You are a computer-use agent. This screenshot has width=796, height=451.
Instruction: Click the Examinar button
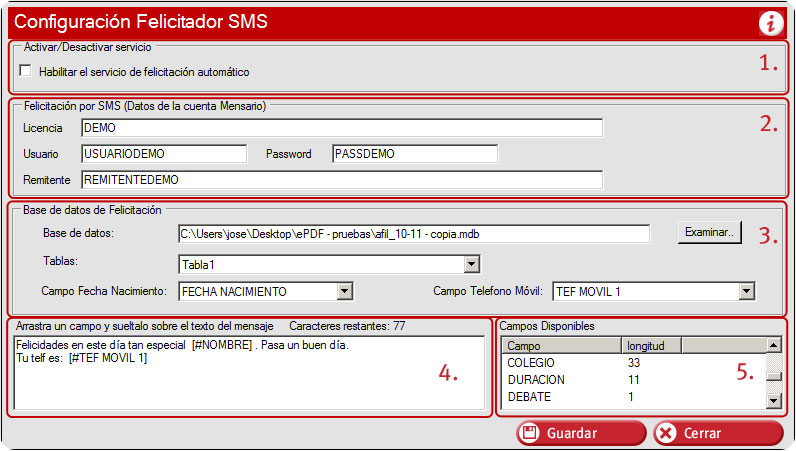710,232
